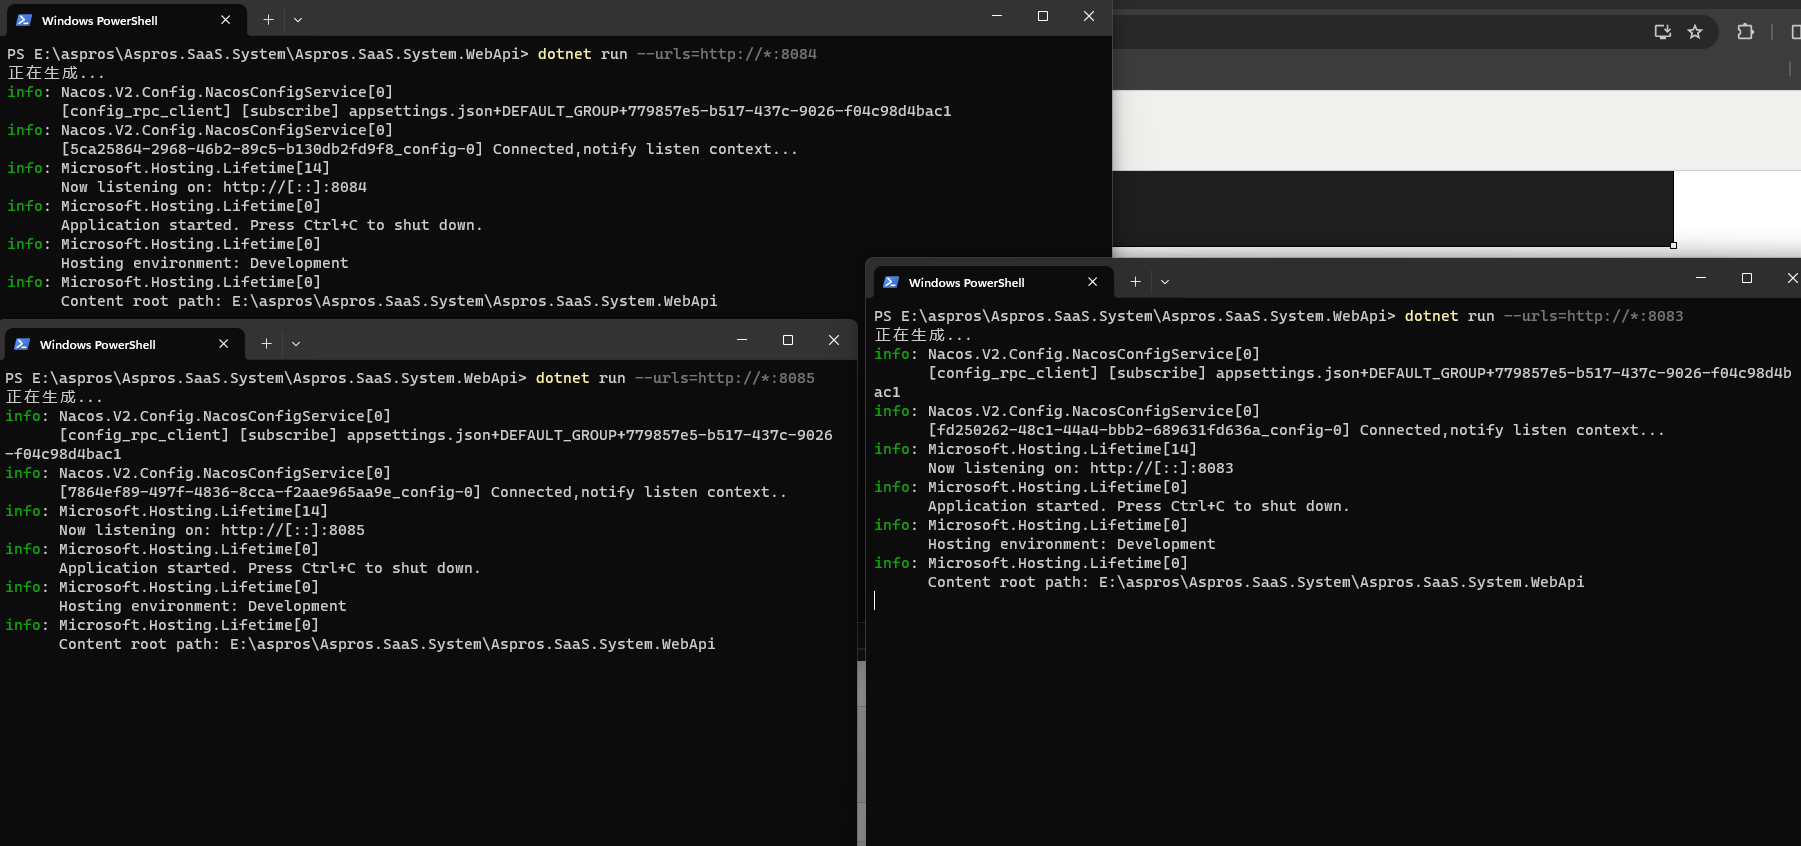Viewport: 1801px width, 846px height.
Task: Maximize the port 8085 PowerShell window
Action: [788, 340]
